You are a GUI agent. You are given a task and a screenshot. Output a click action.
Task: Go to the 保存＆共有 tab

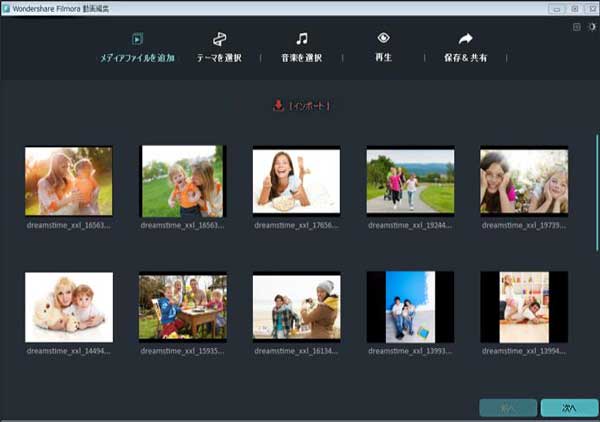click(x=465, y=58)
